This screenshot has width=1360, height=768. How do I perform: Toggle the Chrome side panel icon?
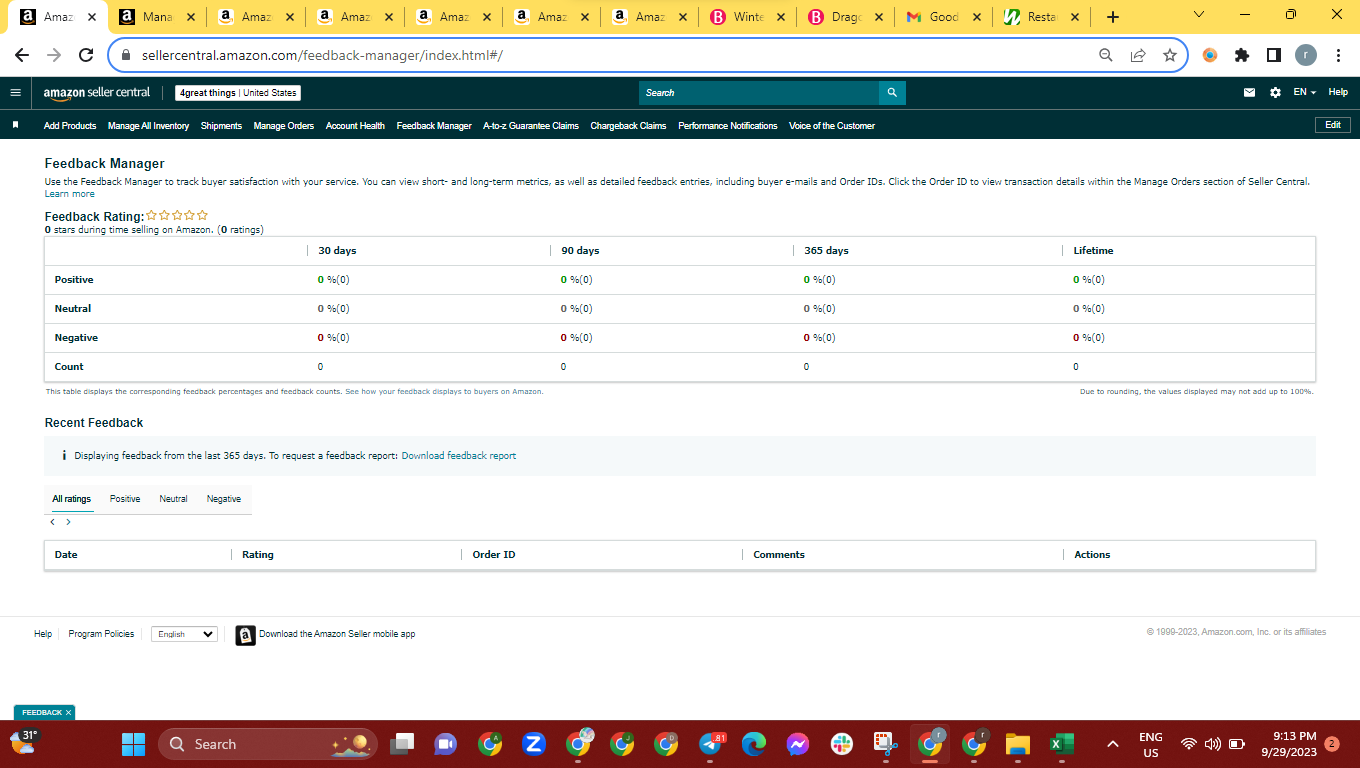1273,55
